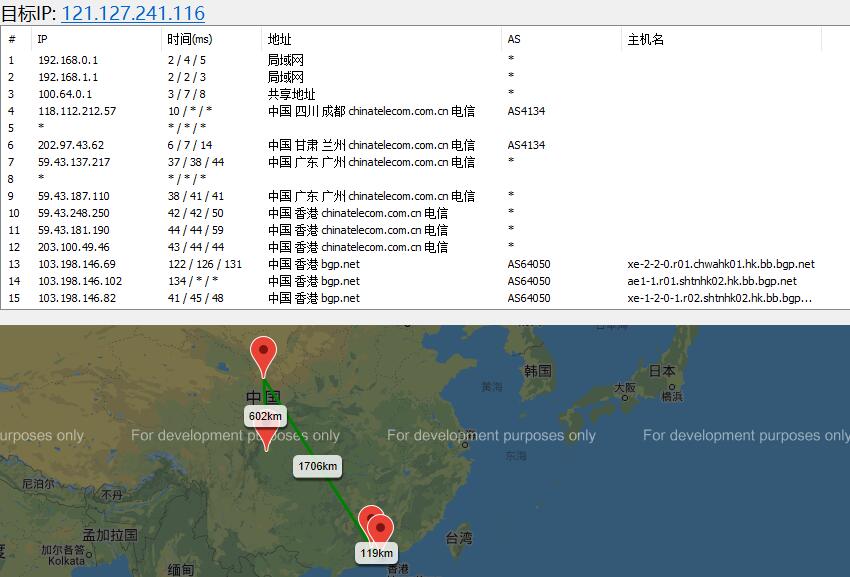Click AS4134 in the hop 6 row

pyautogui.click(x=526, y=145)
